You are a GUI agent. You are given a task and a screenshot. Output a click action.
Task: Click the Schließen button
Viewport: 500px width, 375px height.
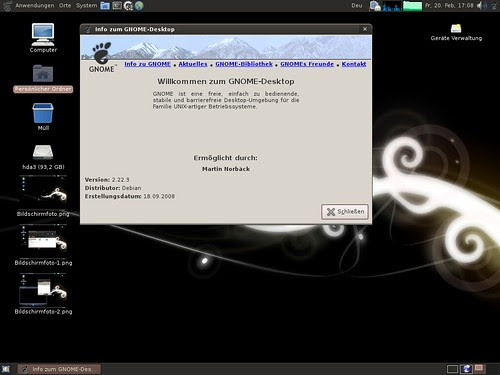click(345, 212)
